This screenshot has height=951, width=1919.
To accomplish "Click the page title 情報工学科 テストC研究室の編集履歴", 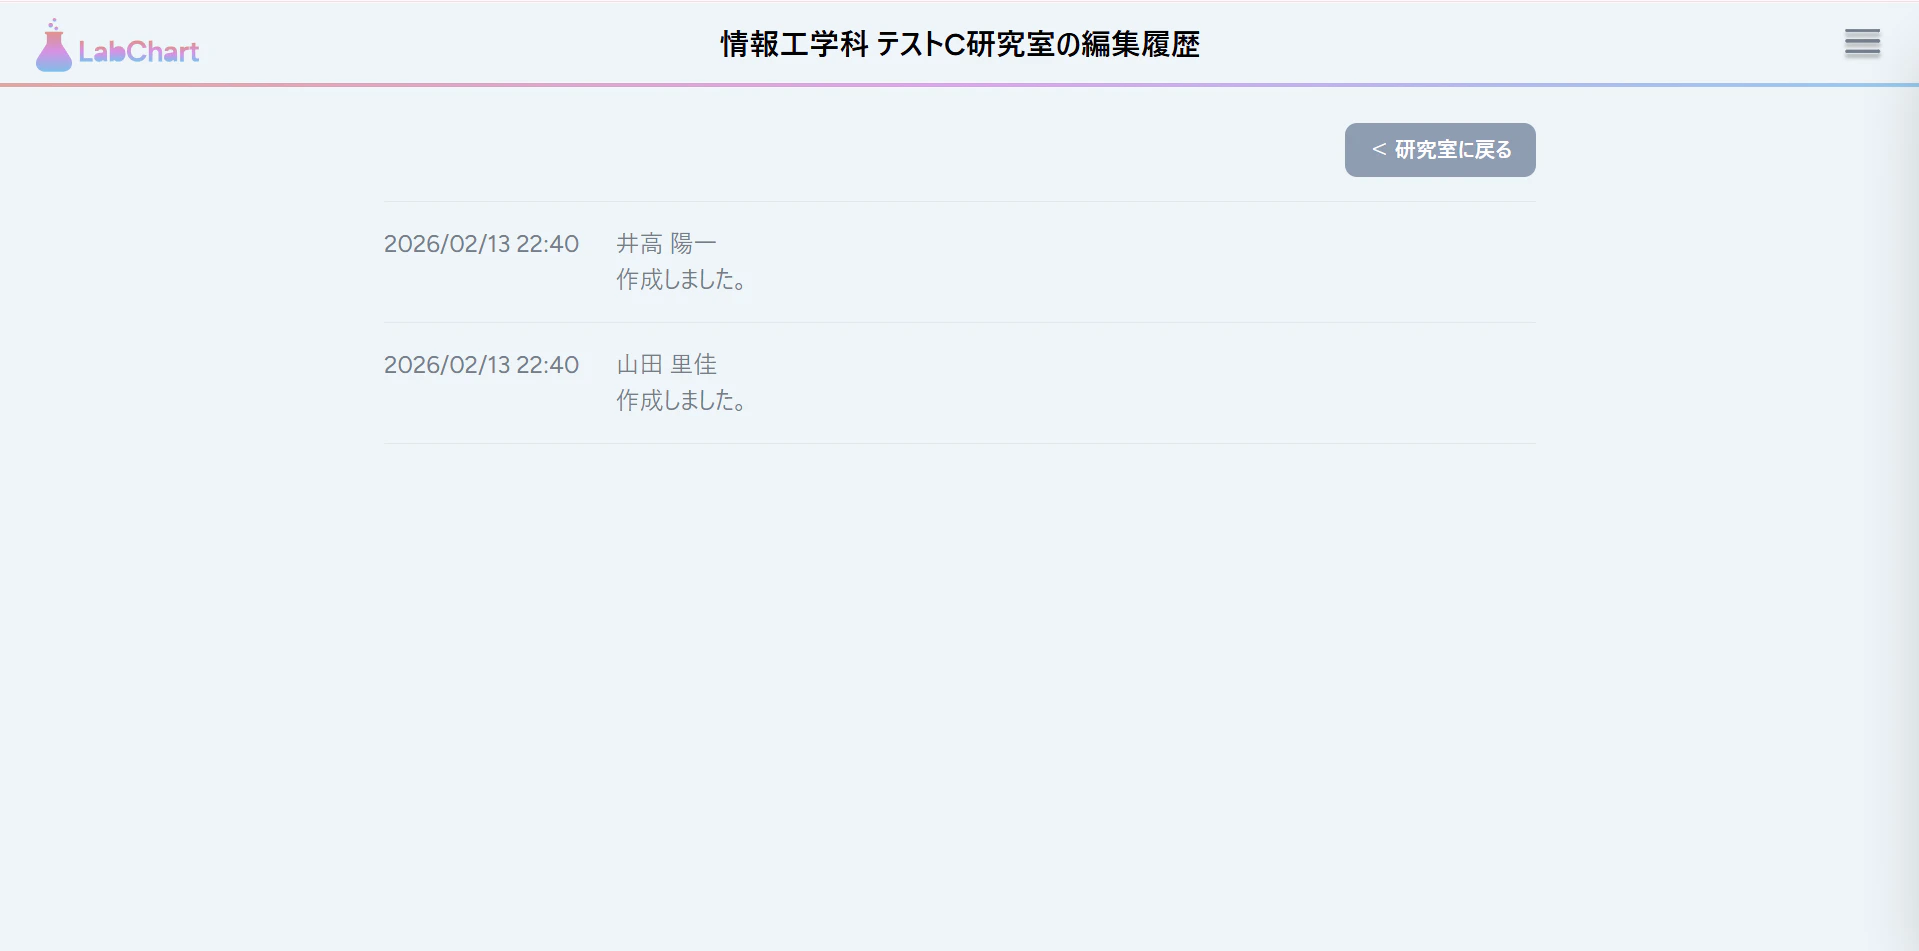I will click(x=960, y=44).
